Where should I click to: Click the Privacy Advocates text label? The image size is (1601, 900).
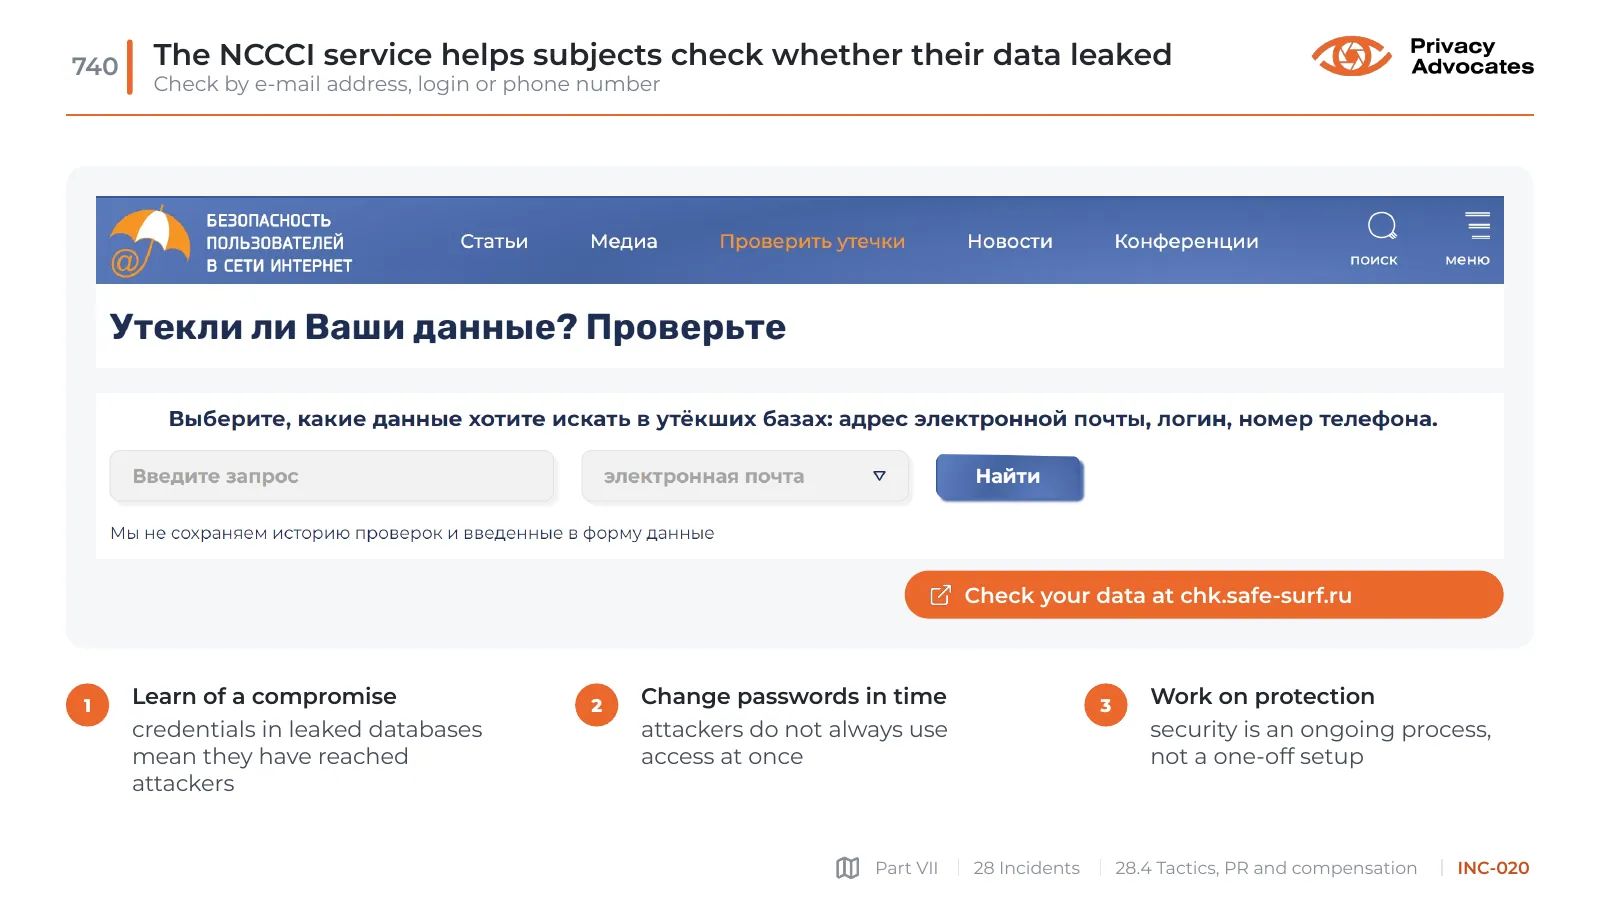point(1471,56)
